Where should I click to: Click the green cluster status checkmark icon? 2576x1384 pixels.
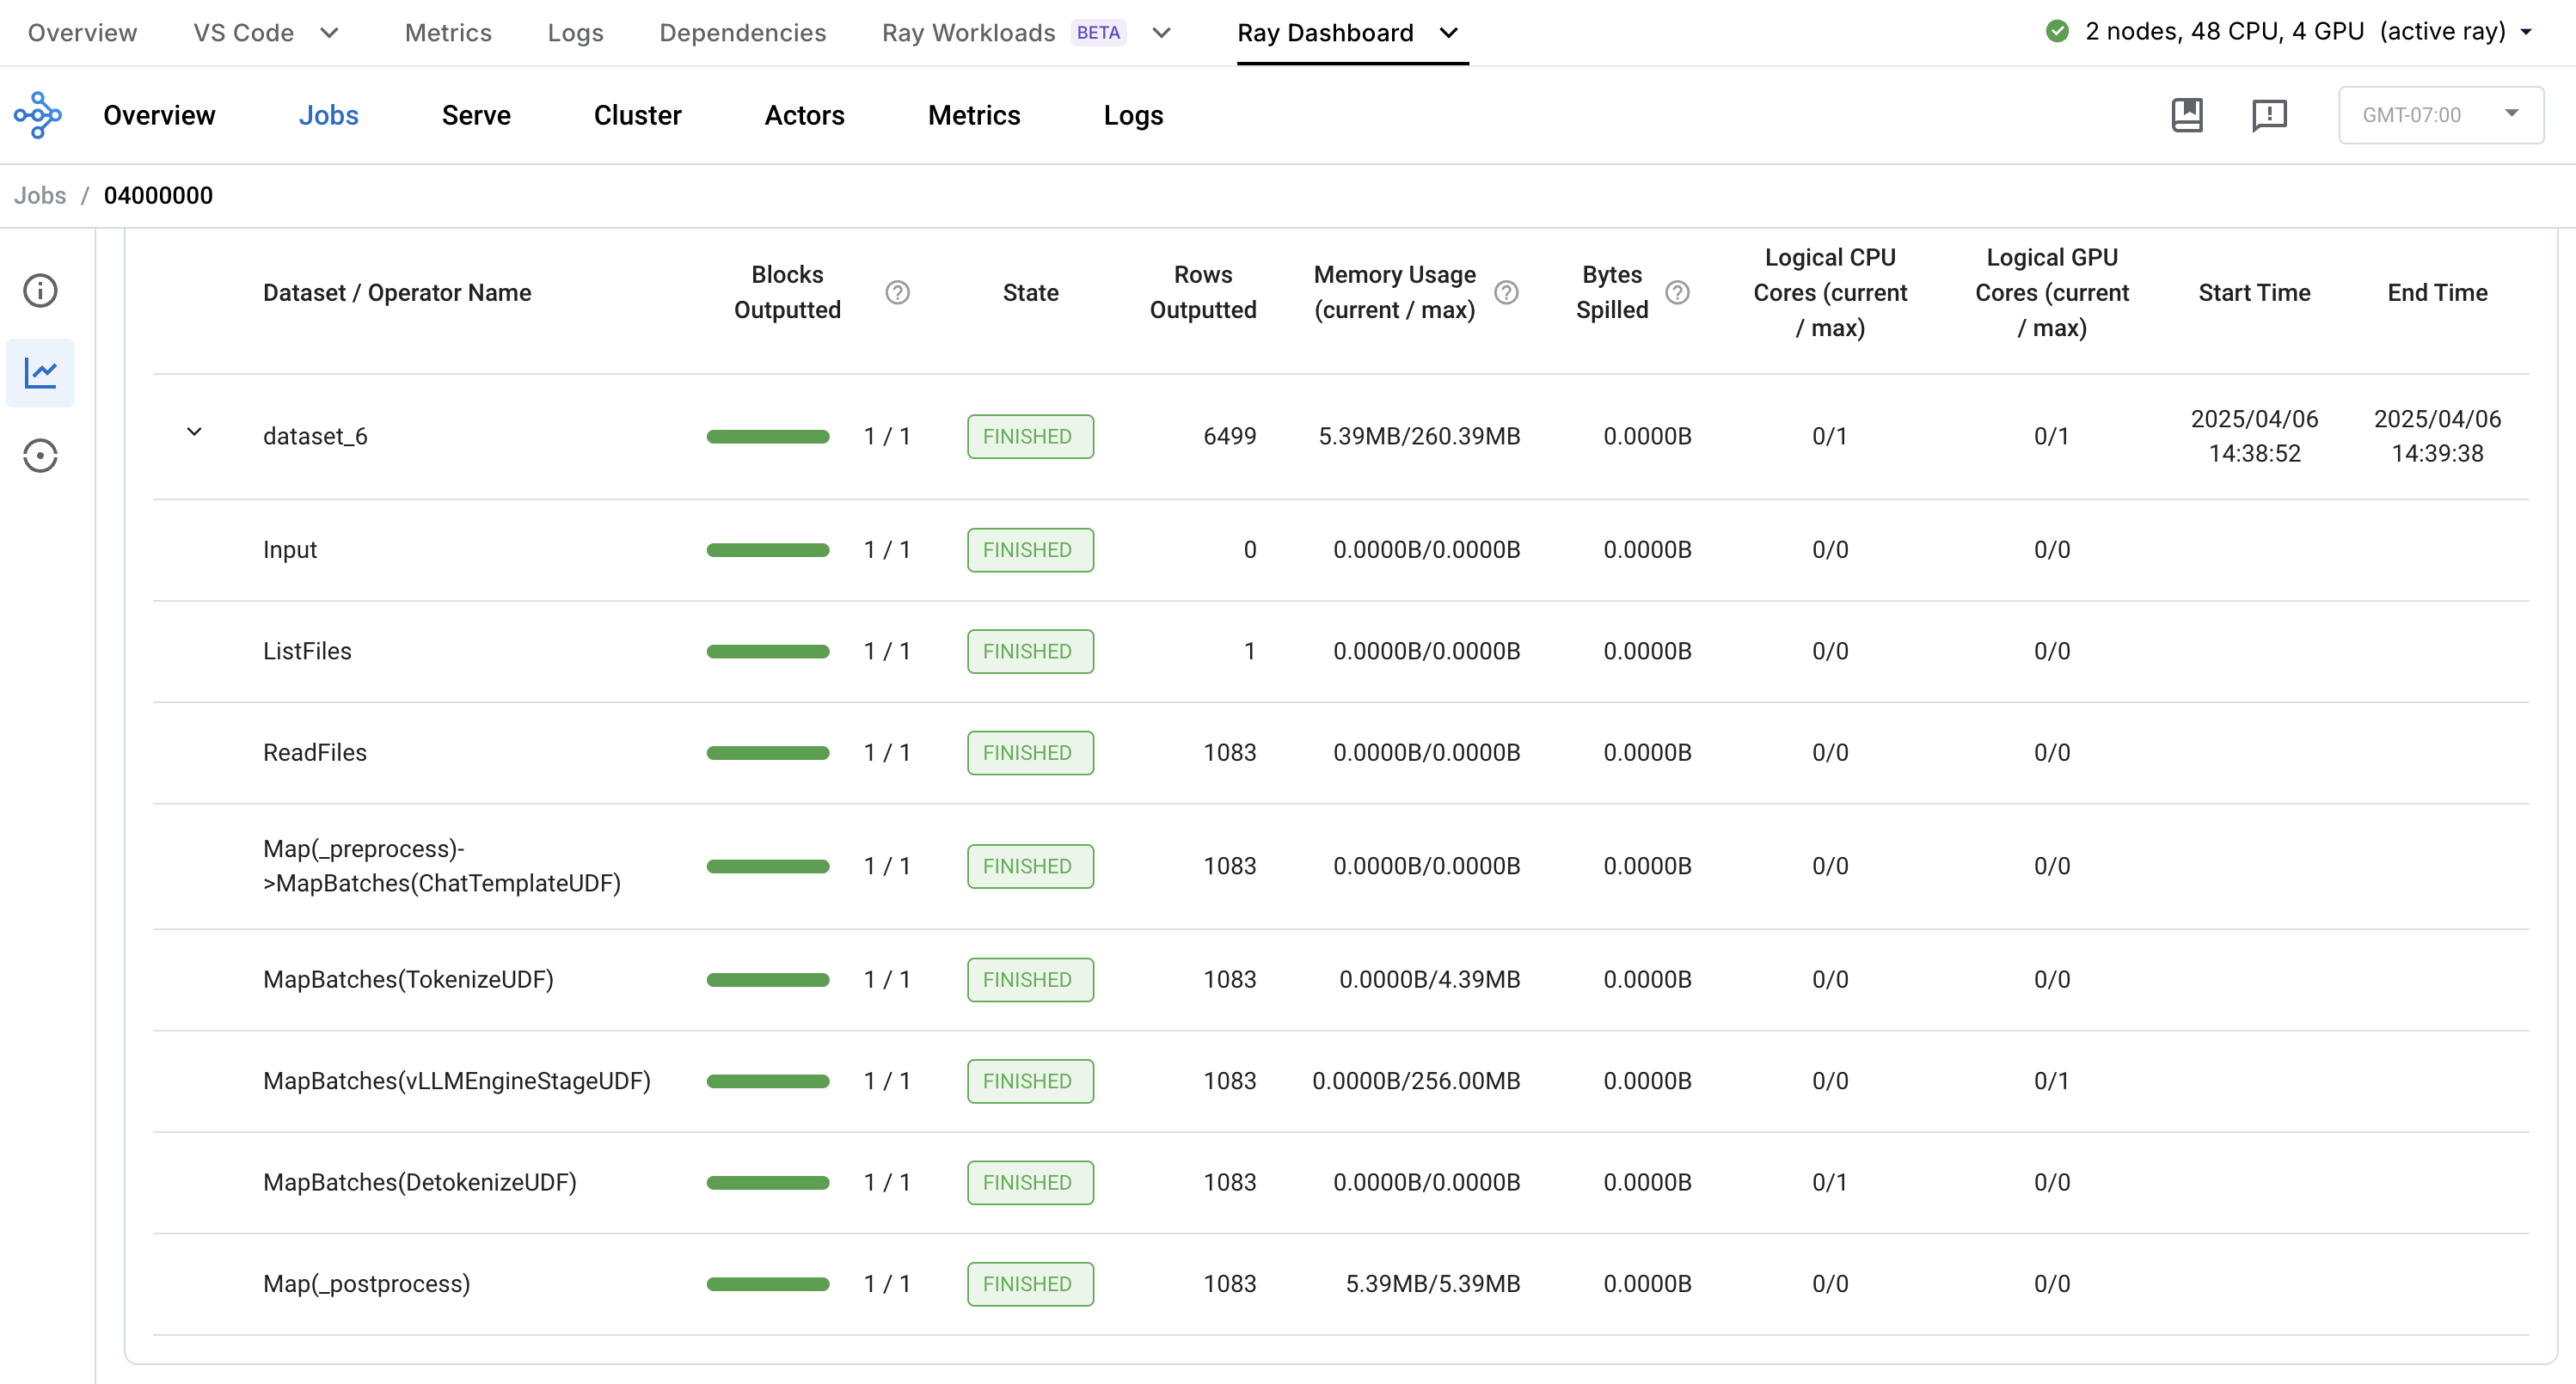point(2056,31)
